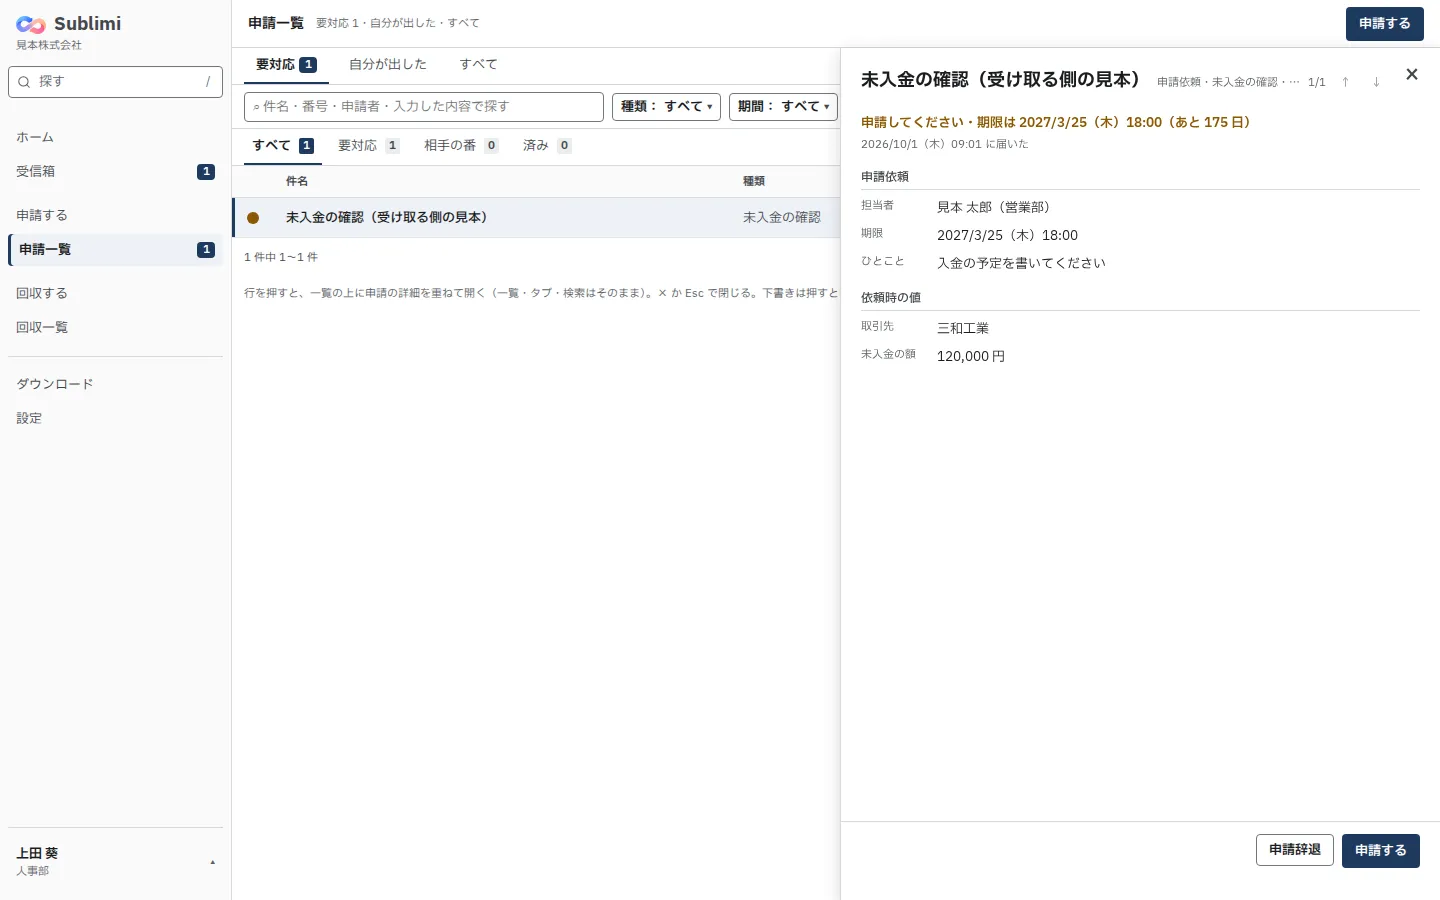The height and width of the screenshot is (900, 1440).
Task: Open 受信箱 in the sidebar
Action: pyautogui.click(x=115, y=171)
